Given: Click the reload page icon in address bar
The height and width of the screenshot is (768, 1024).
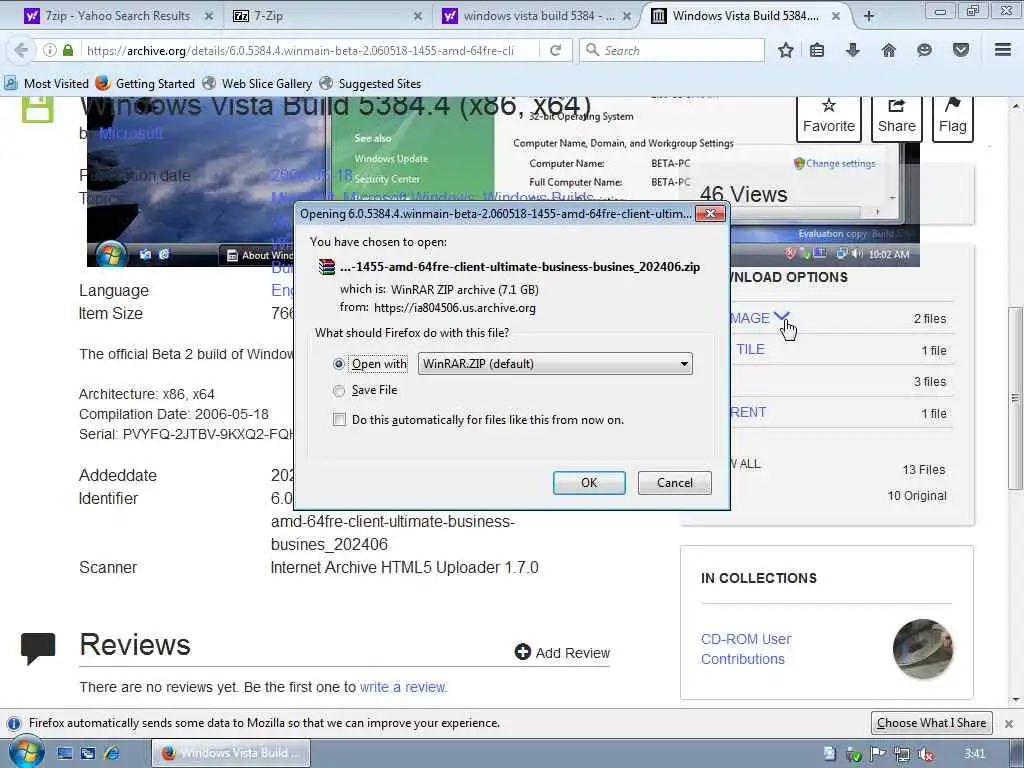Looking at the screenshot, I should coord(556,50).
